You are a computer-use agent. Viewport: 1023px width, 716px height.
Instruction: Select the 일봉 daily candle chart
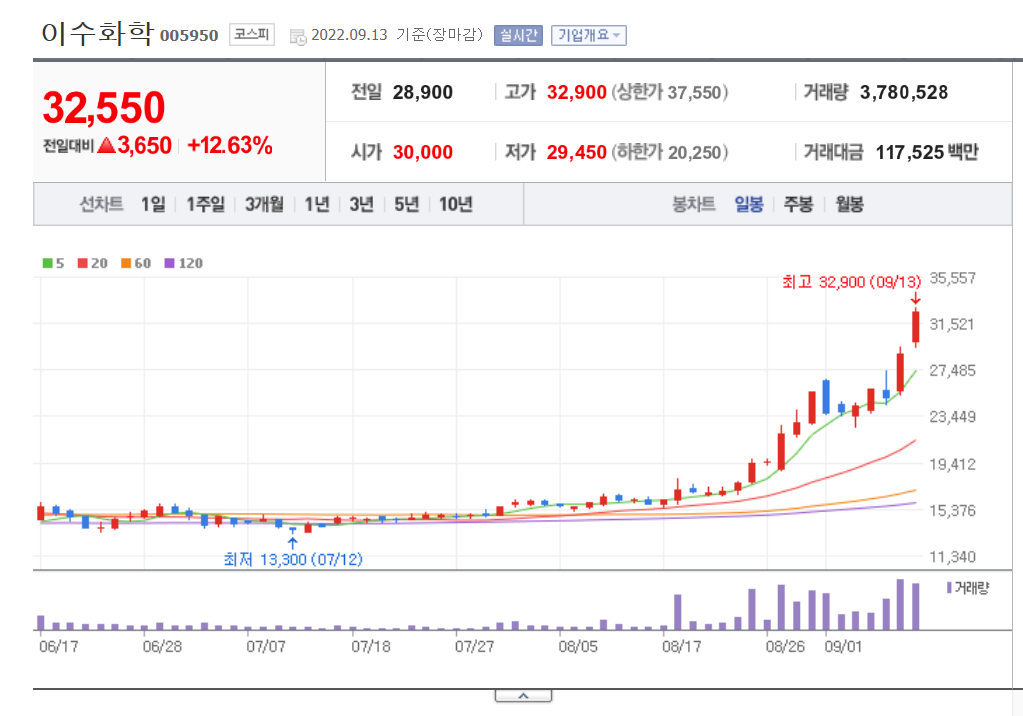click(749, 204)
